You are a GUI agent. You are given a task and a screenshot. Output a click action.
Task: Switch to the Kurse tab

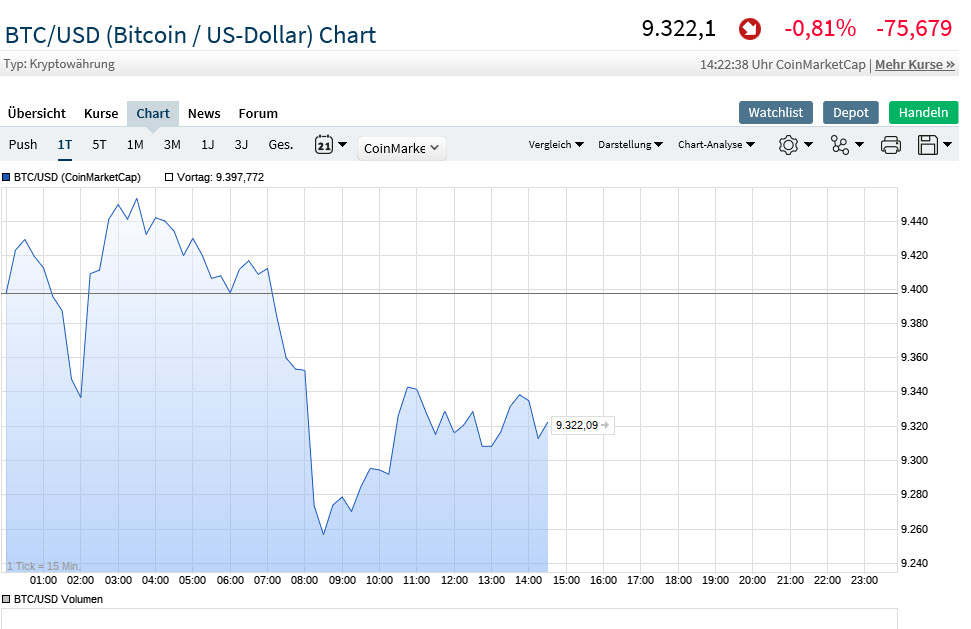tap(101, 113)
